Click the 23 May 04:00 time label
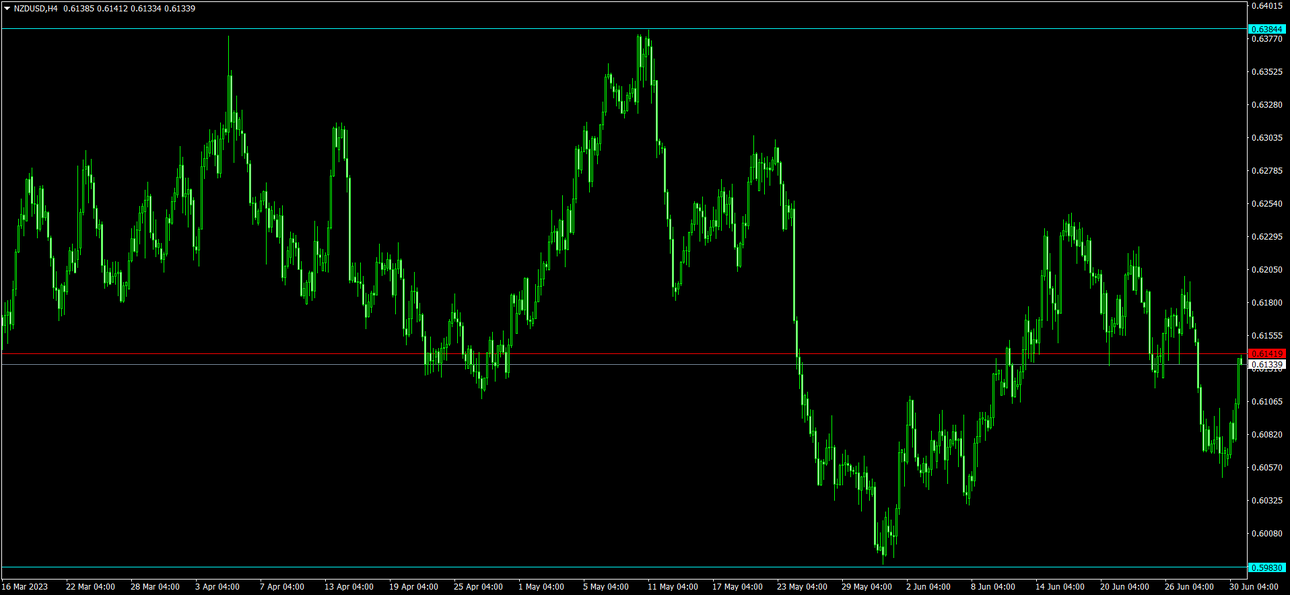Screen dimensions: 1290x595 (x=801, y=587)
